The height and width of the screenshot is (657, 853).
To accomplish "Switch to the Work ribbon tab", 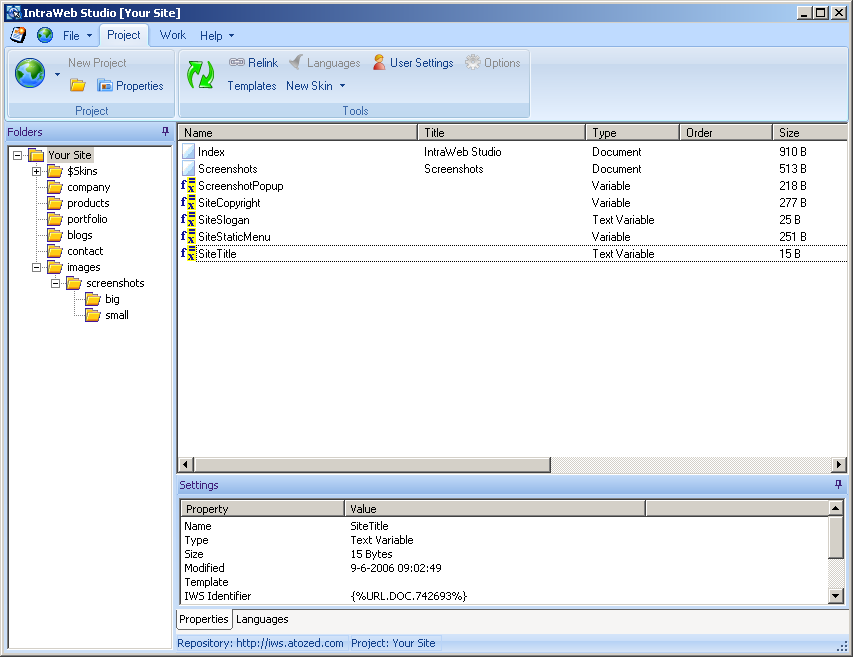I will click(x=172, y=35).
